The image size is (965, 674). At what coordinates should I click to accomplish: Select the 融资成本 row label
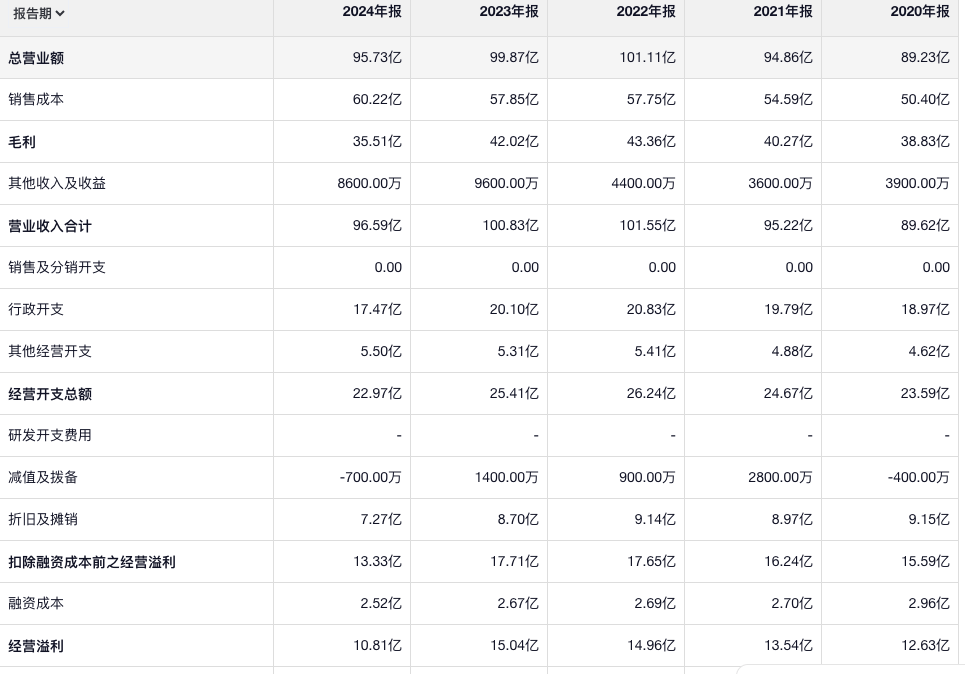36,604
